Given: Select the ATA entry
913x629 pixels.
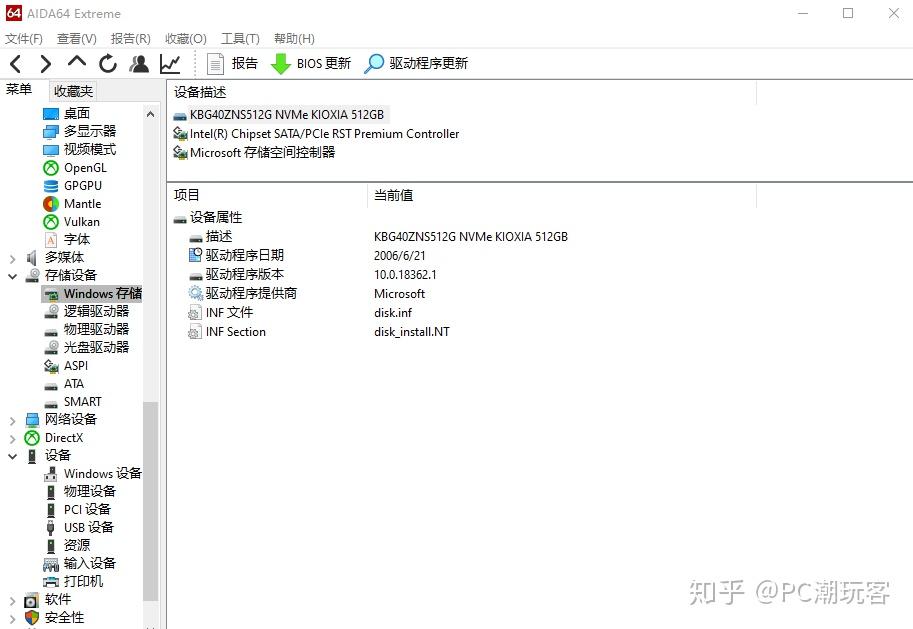Looking at the screenshot, I should click(x=73, y=383).
